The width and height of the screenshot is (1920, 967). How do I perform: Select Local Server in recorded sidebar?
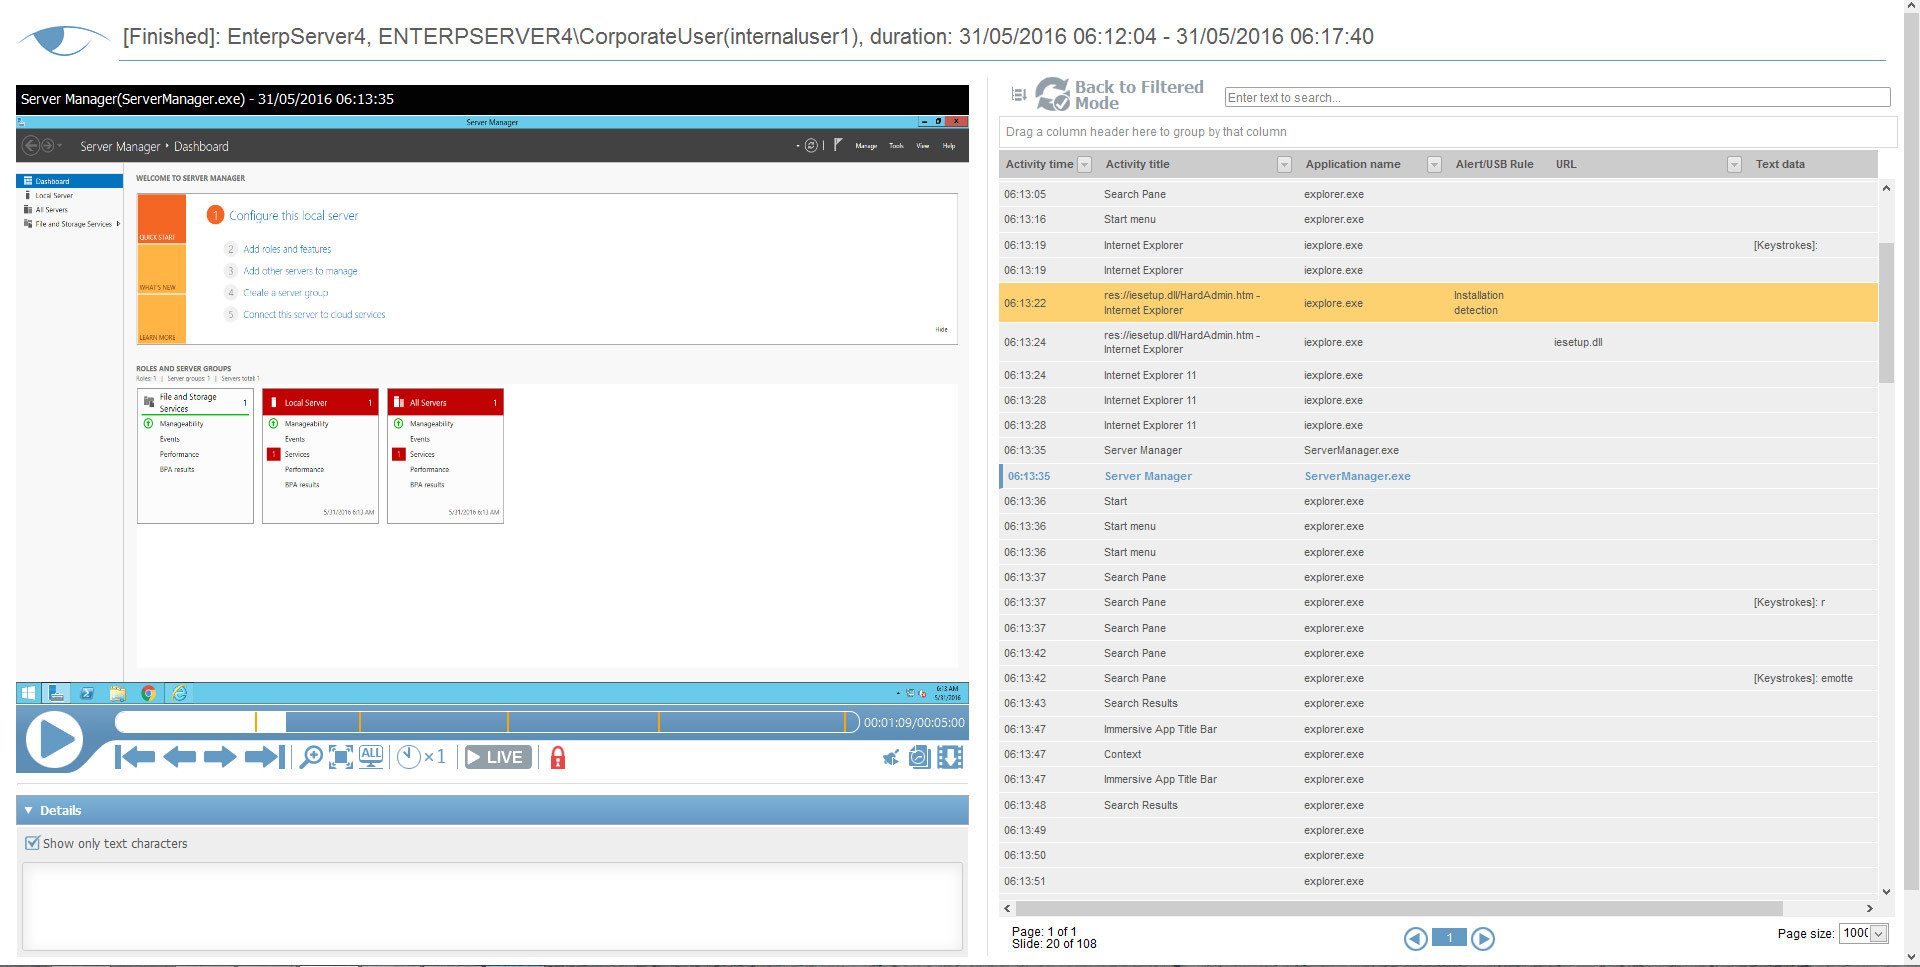[54, 195]
